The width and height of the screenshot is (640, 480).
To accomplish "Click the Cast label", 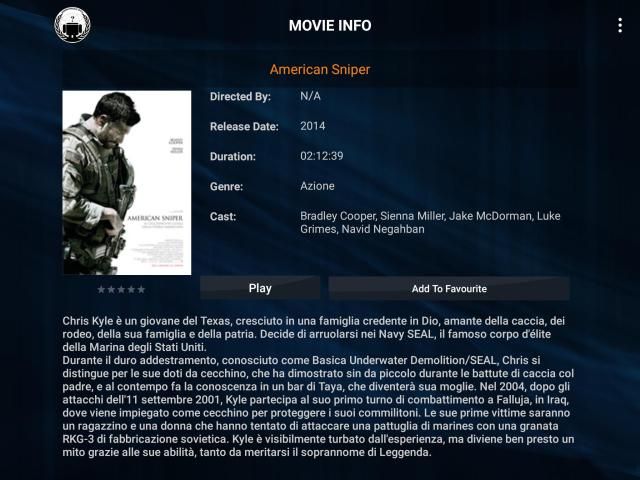I will tap(222, 216).
